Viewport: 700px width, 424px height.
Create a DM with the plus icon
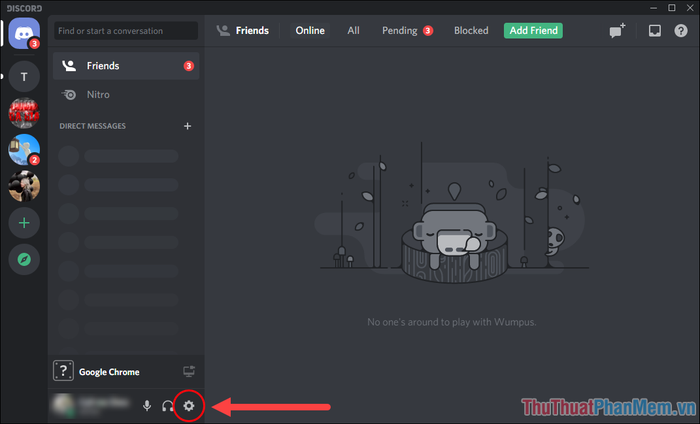[x=188, y=126]
